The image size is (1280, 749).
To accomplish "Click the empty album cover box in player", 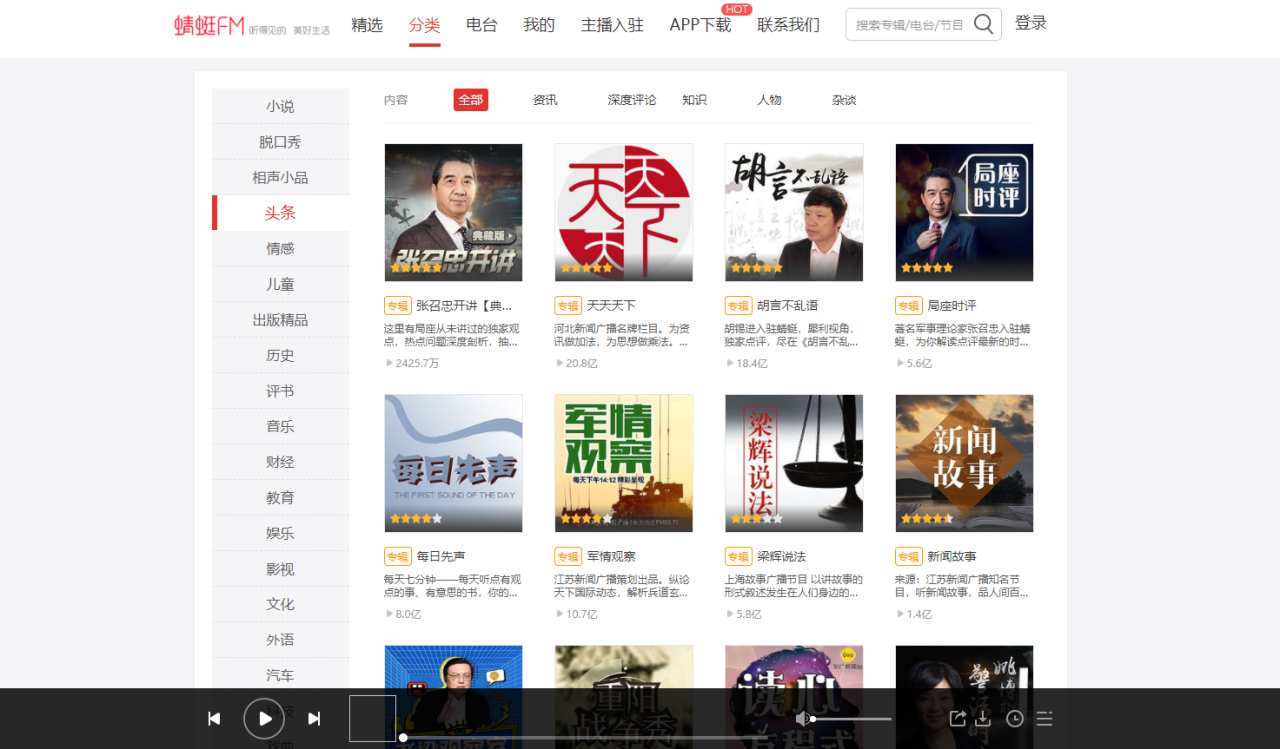I will (x=372, y=718).
